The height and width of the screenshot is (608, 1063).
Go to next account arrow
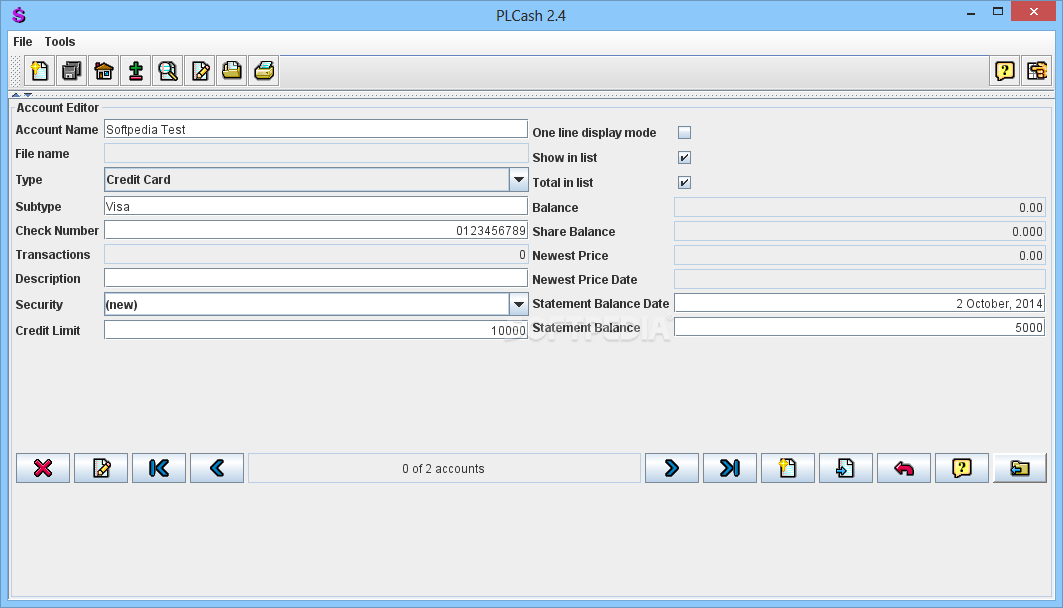coord(672,468)
